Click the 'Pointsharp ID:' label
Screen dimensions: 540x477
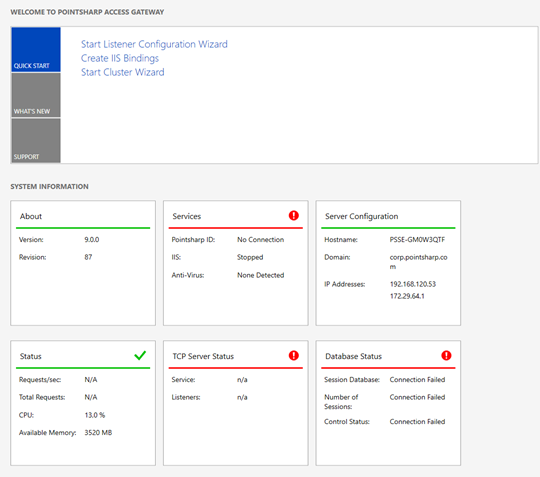[x=193, y=240]
